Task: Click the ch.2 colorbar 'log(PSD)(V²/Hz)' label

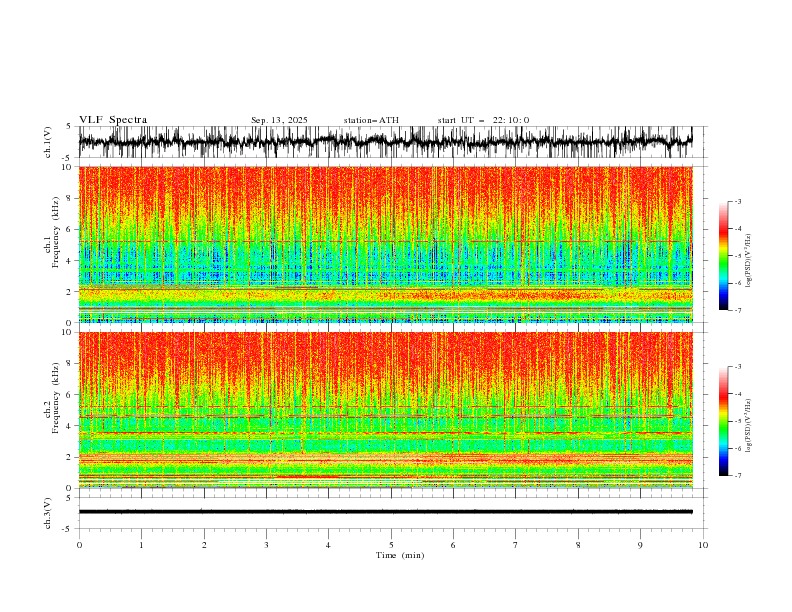Action: pyautogui.click(x=749, y=426)
